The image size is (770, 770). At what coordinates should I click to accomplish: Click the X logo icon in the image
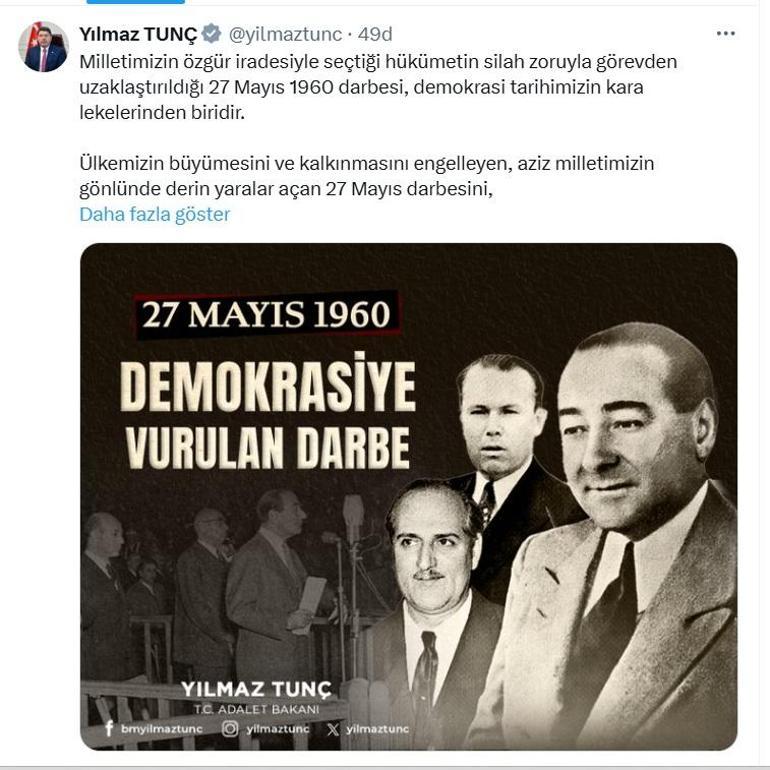(x=333, y=729)
